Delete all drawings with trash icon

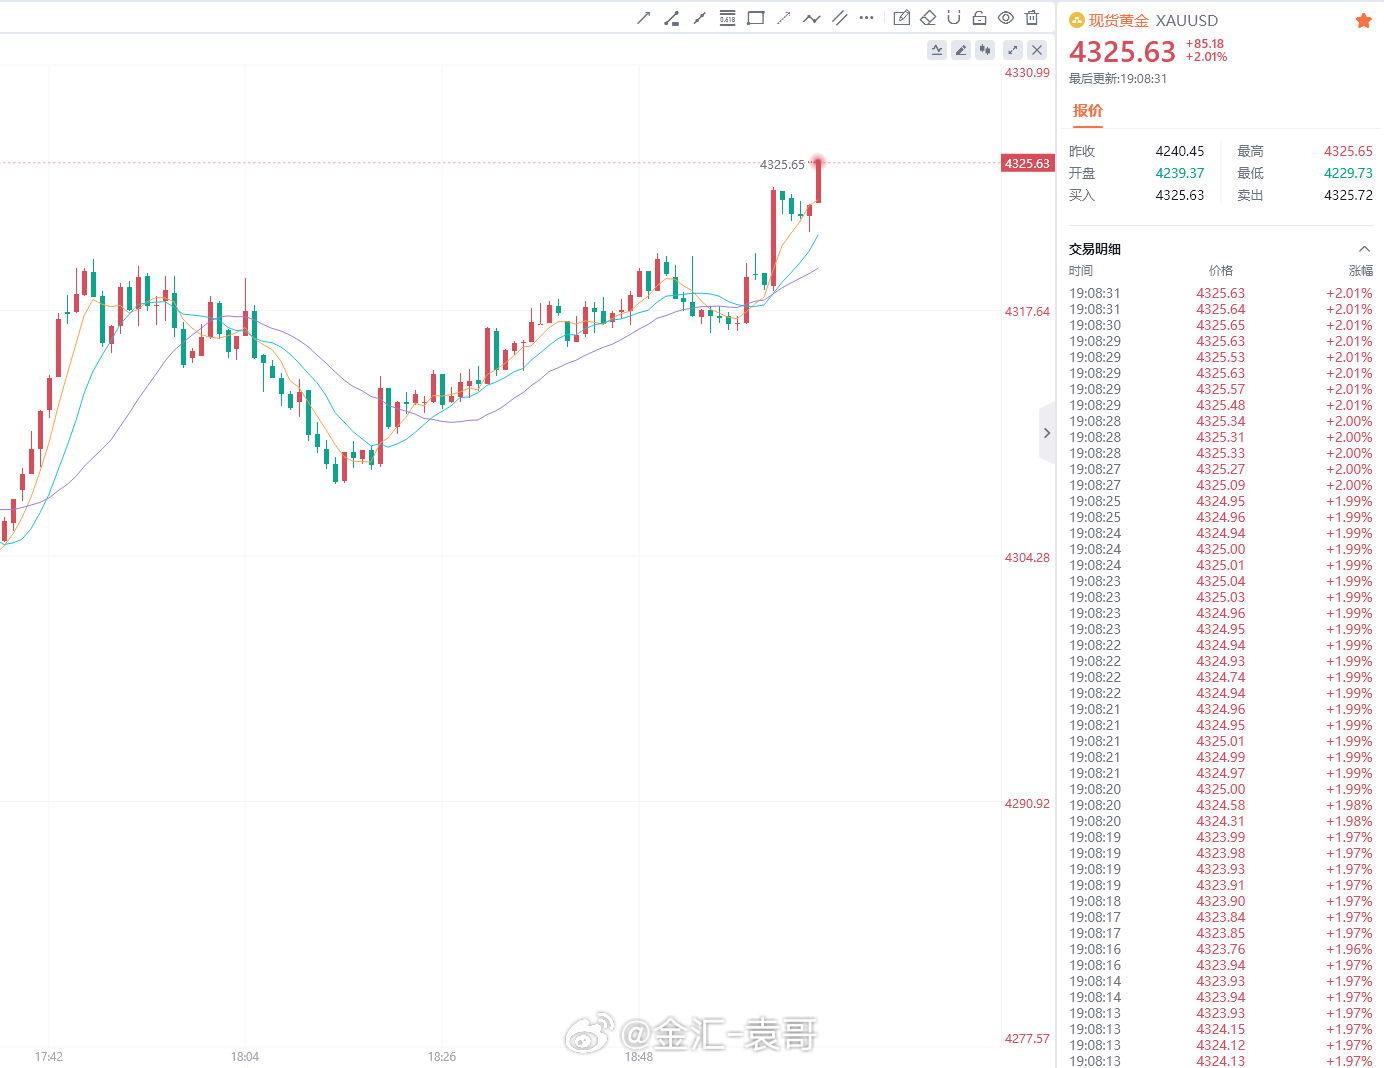pyautogui.click(x=1032, y=18)
